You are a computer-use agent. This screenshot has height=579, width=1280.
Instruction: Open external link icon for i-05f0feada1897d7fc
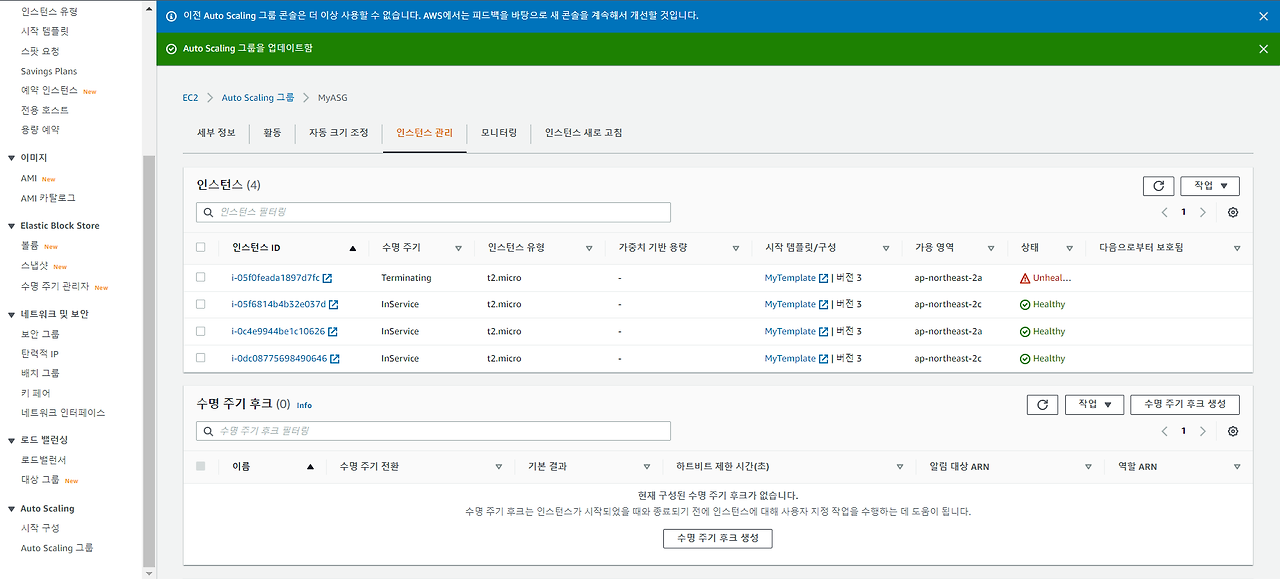point(327,278)
